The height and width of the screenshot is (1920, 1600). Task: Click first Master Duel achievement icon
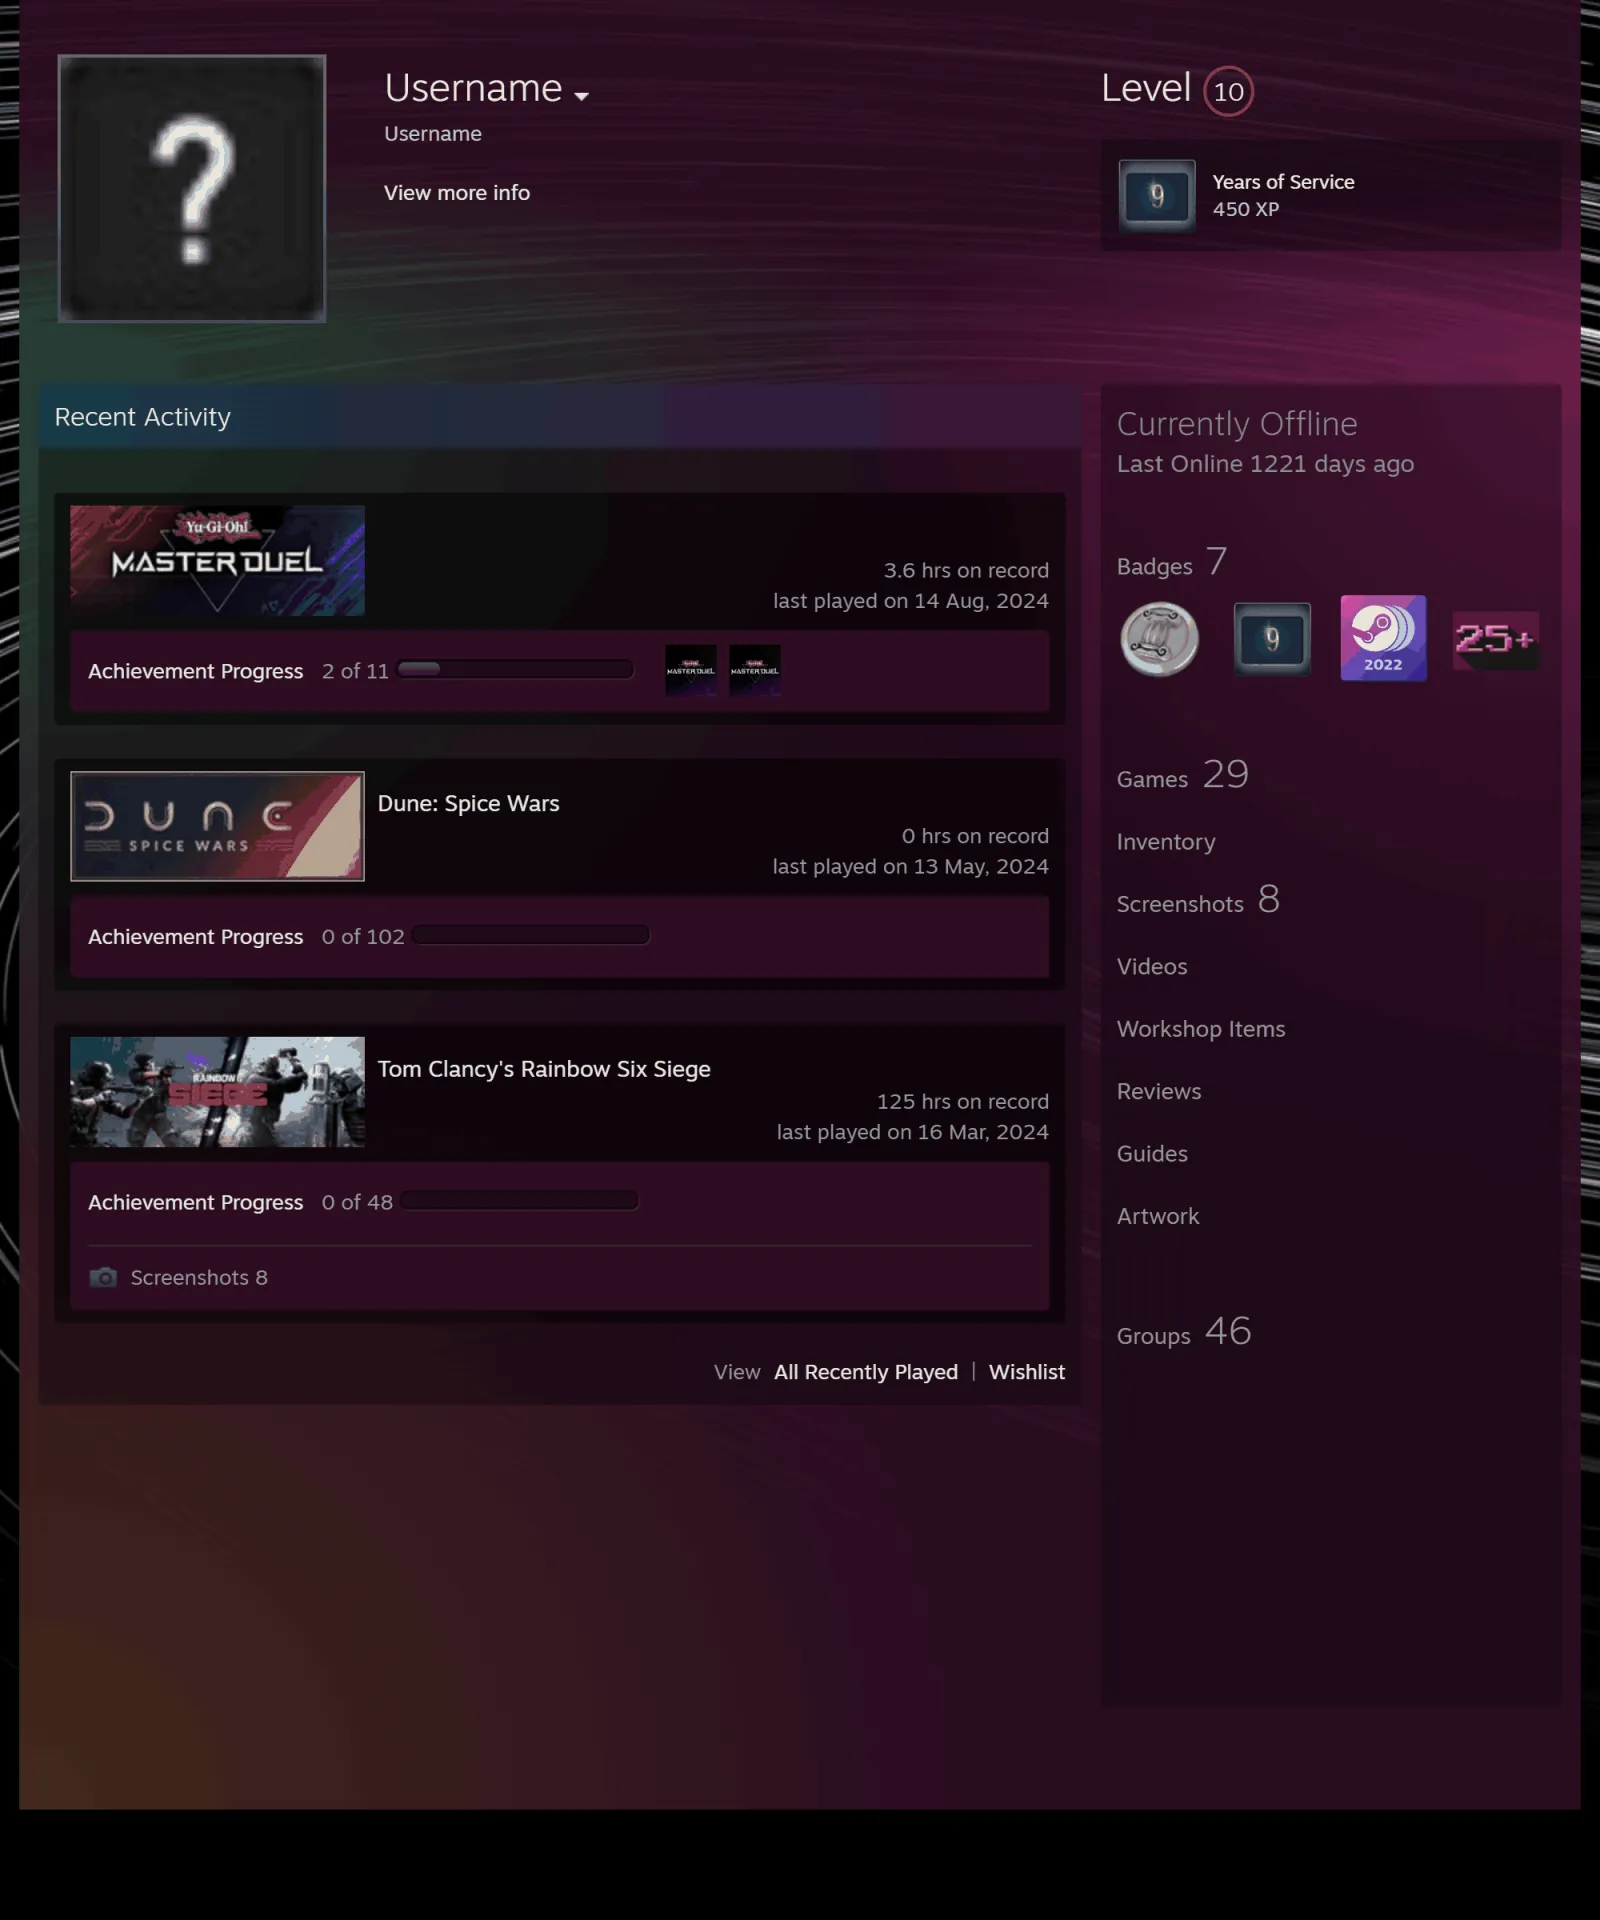691,670
